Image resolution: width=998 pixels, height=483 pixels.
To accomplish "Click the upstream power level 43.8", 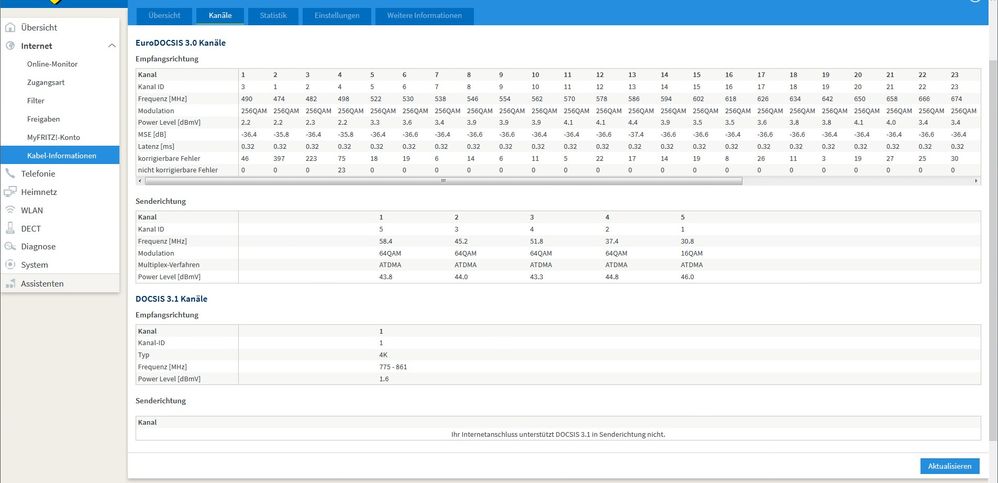I will click(385, 277).
